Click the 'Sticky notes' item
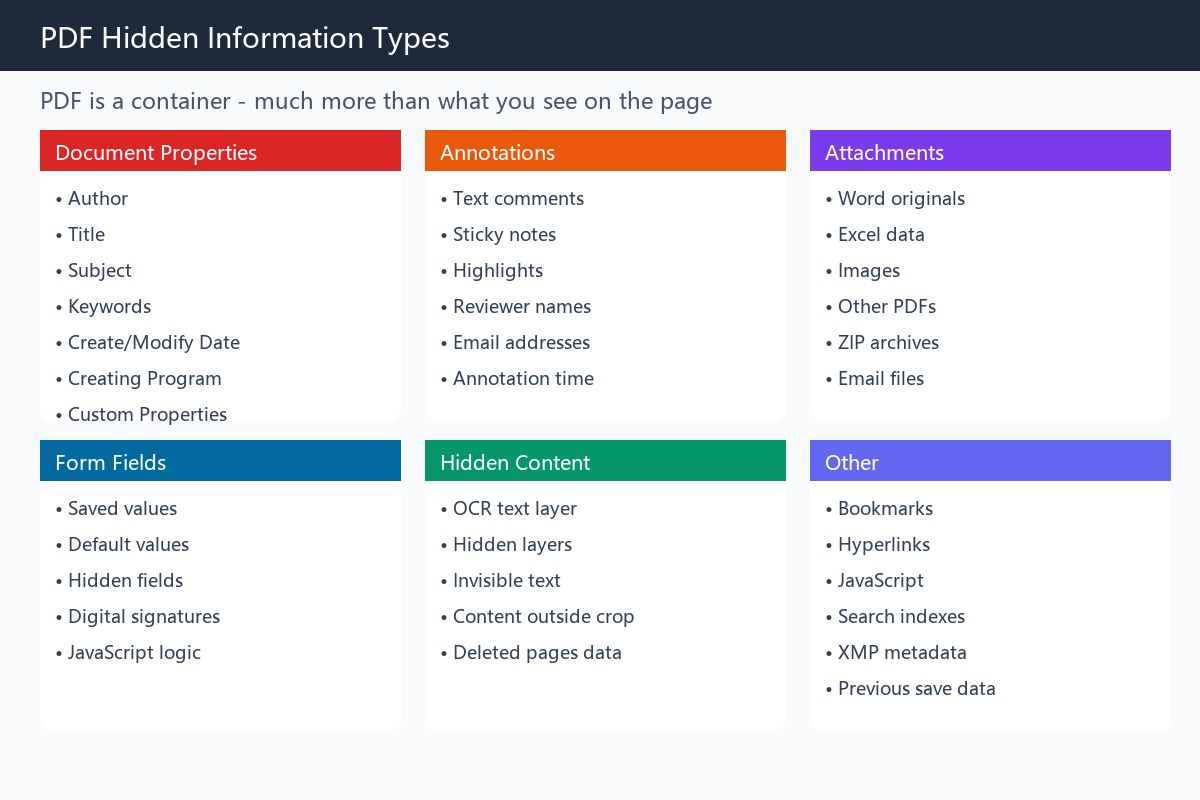Viewport: 1200px width, 800px height. coord(498,234)
